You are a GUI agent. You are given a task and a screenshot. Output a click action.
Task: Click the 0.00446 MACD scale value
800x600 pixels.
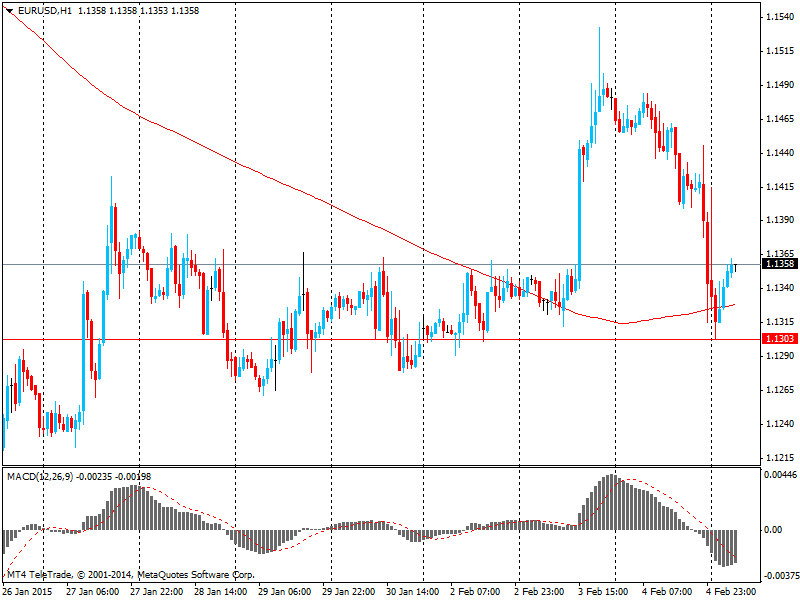[x=780, y=475]
